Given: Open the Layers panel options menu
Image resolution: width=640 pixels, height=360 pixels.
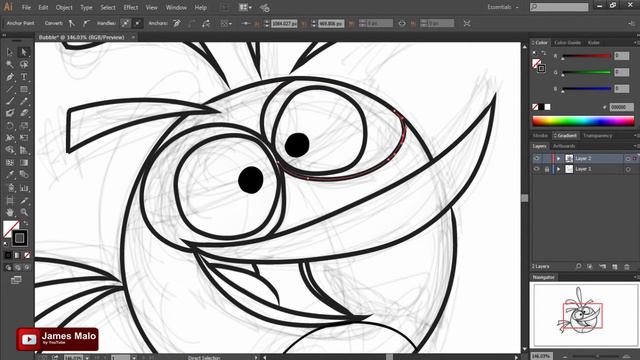Looking at the screenshot, I should [x=636, y=146].
